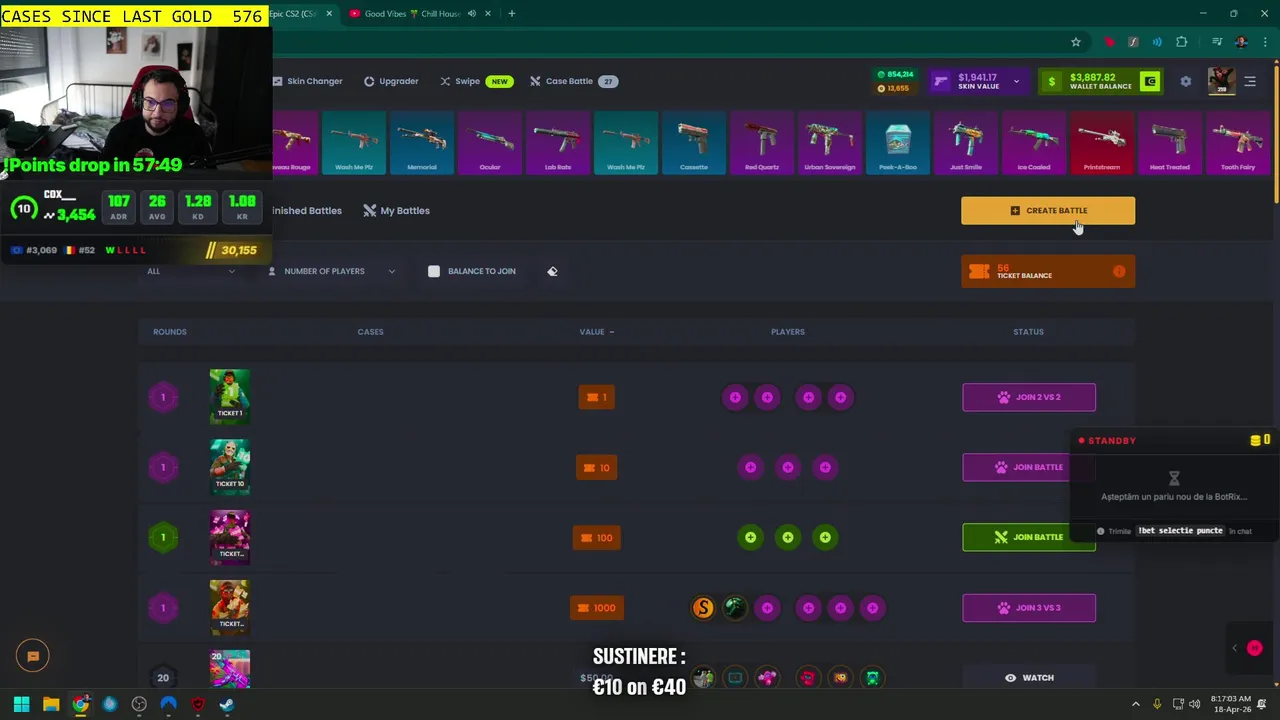The image size is (1280, 720).
Task: Click first green player slot in 100-ticket row
Action: tap(750, 537)
